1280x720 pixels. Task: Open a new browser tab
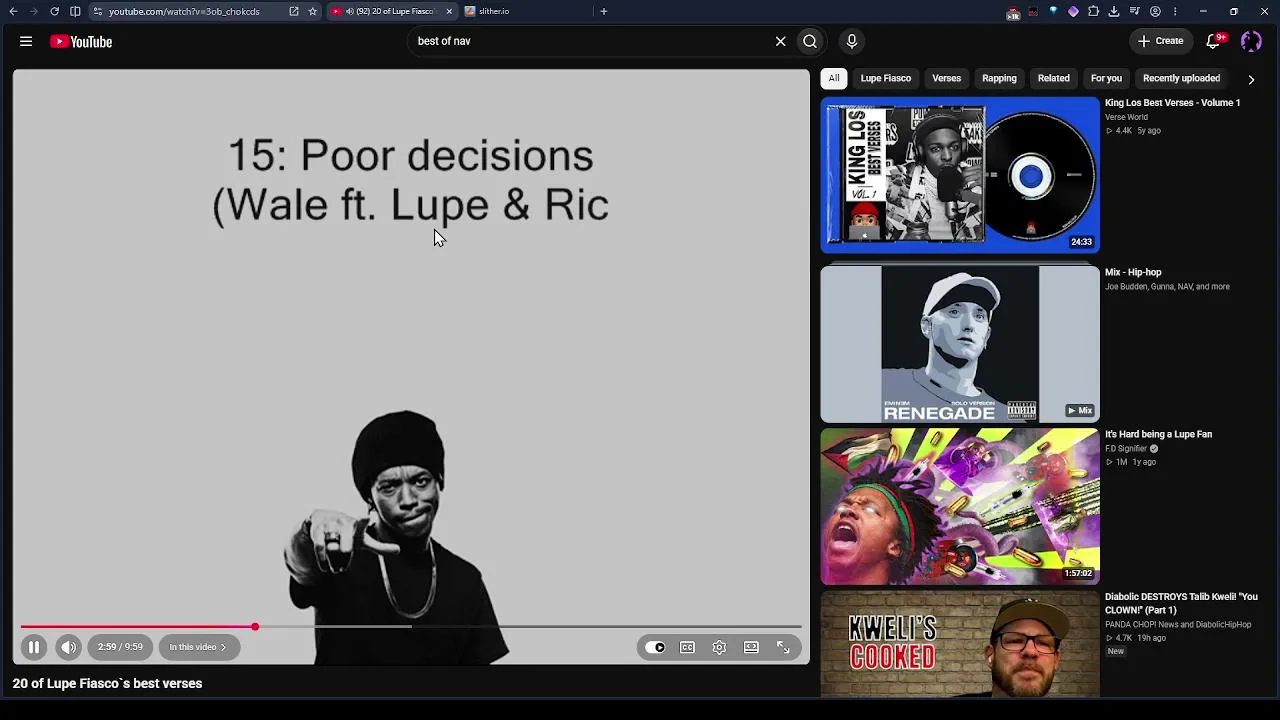click(x=603, y=11)
